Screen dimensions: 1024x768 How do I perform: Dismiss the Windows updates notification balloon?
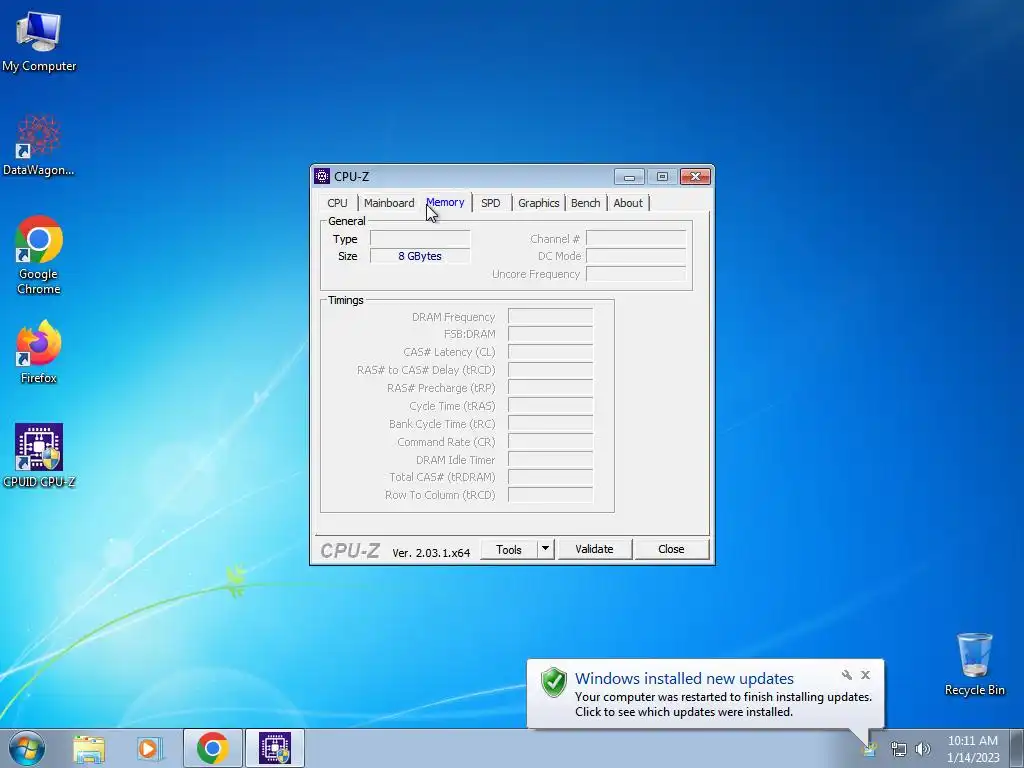point(865,675)
